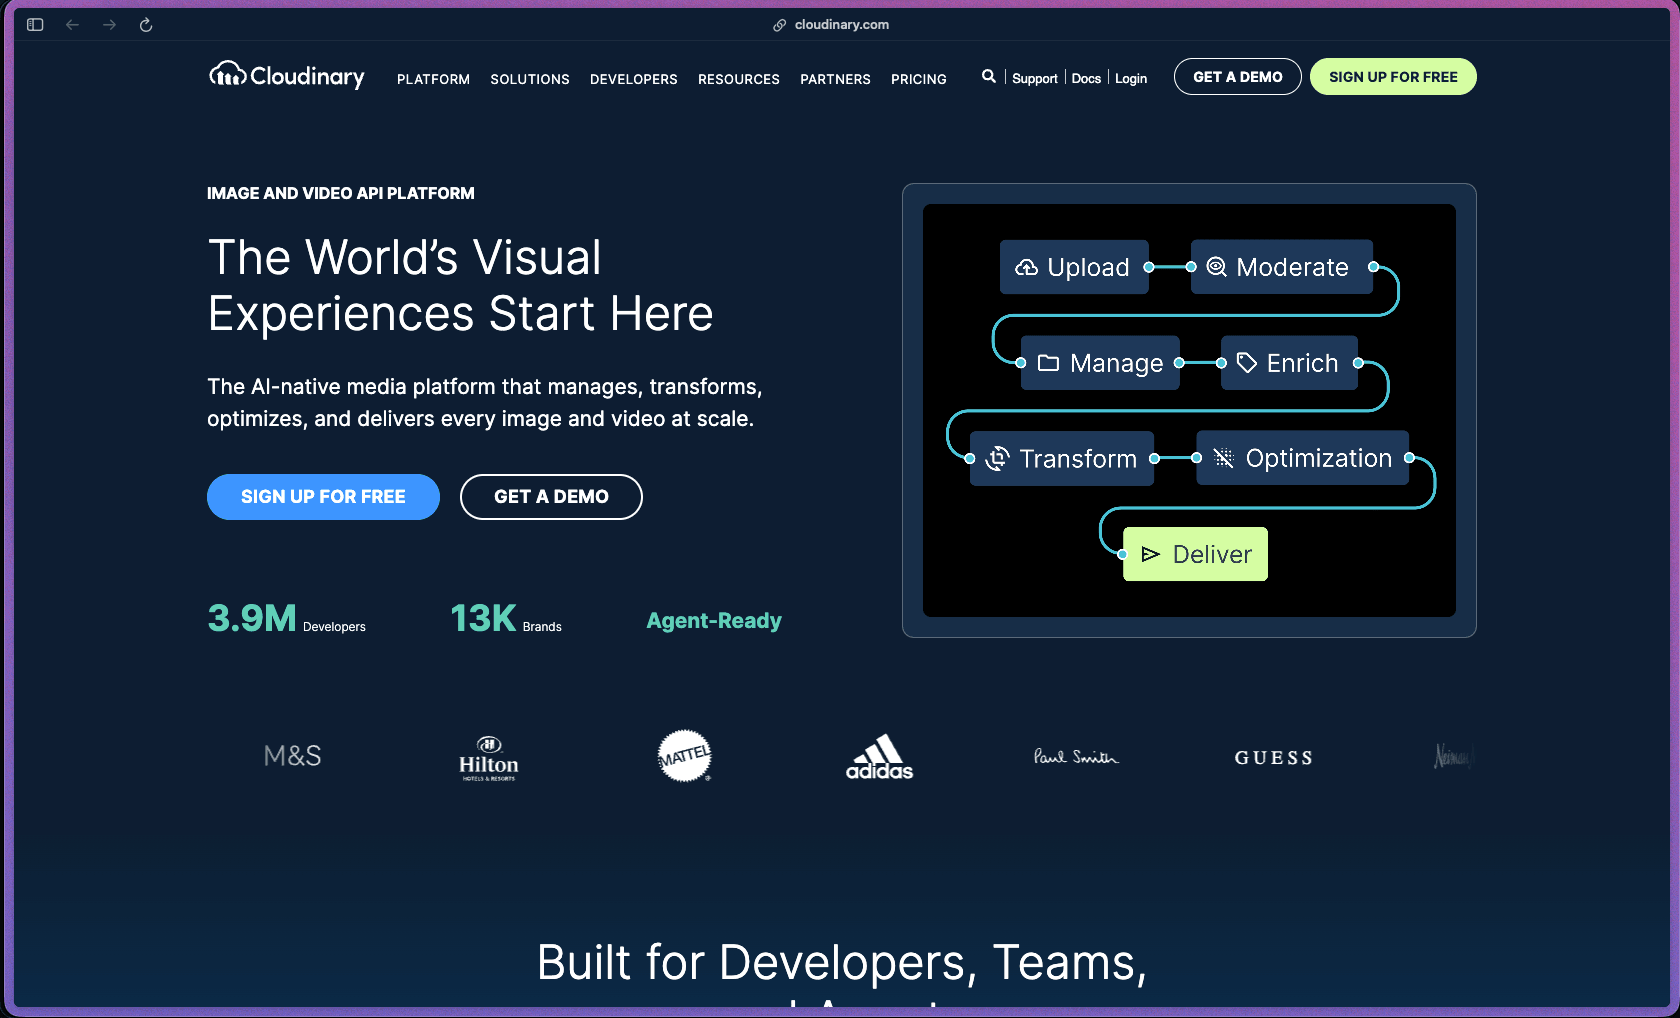Select the Transform step label
Screen dimensions: 1680x1018
coord(1078,459)
